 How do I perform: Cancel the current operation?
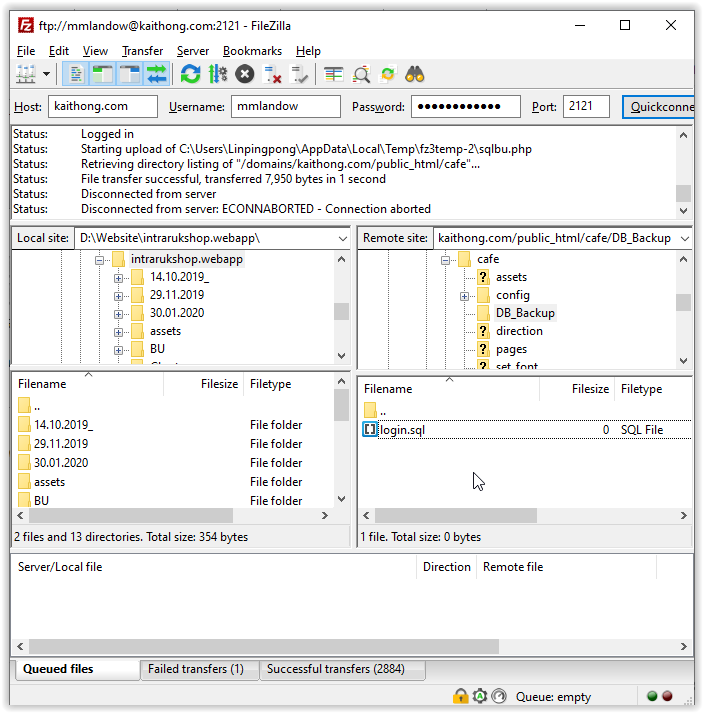pyautogui.click(x=245, y=74)
